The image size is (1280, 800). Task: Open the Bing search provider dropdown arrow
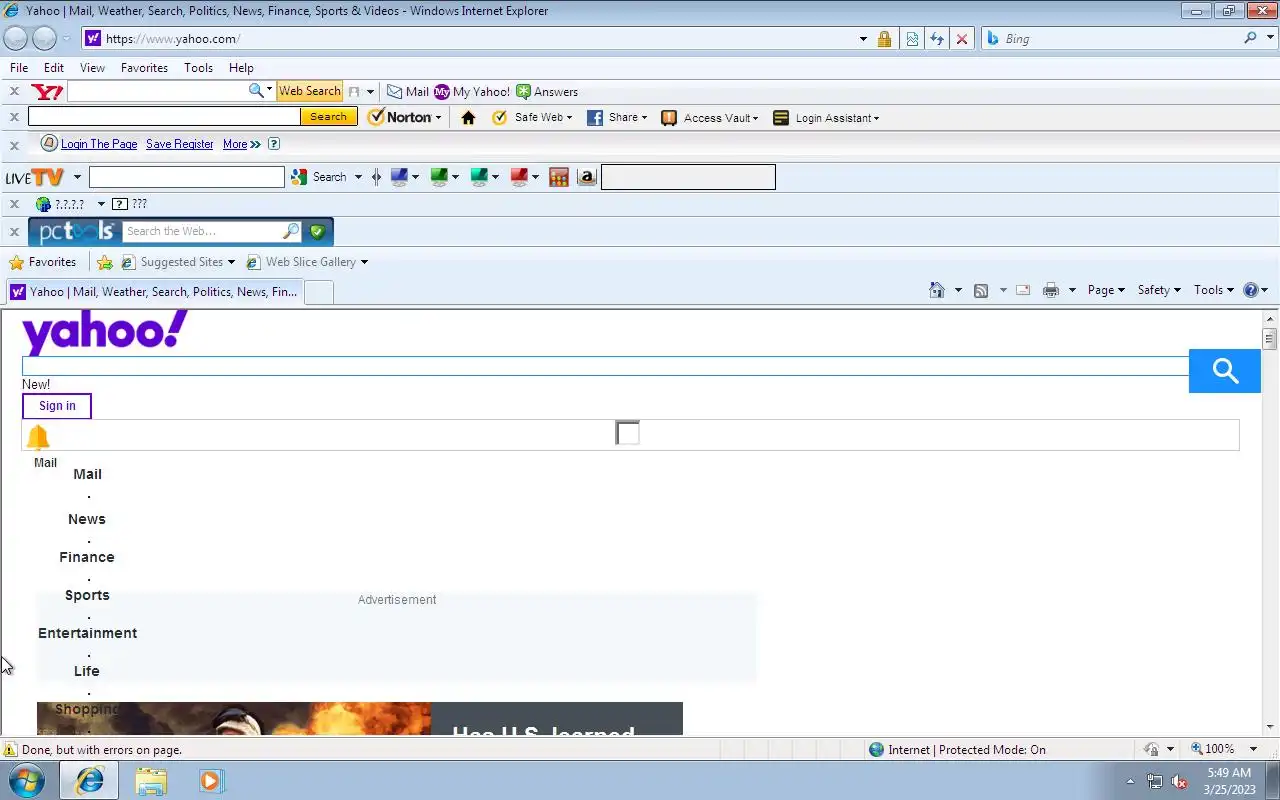(1270, 38)
